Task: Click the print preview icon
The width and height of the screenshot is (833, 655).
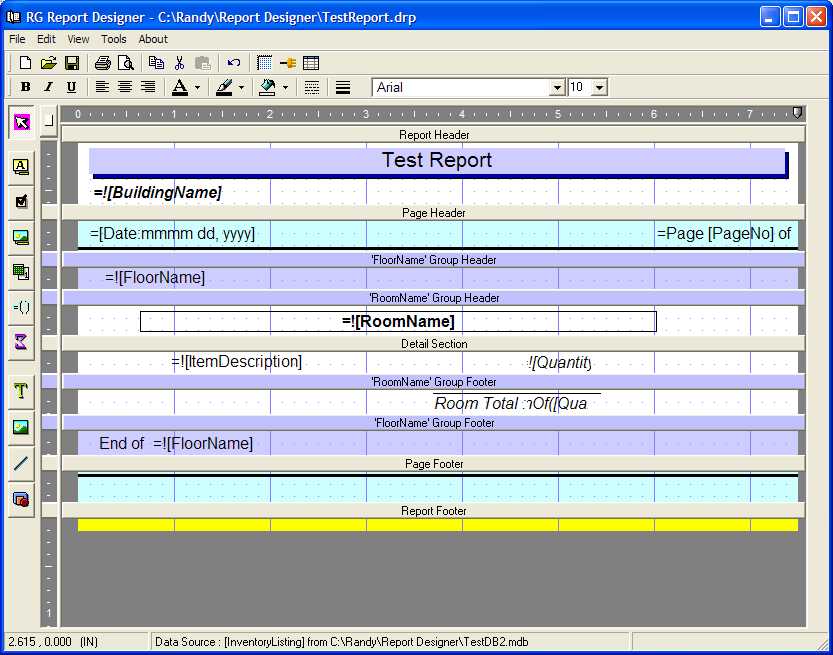Action: pos(124,63)
